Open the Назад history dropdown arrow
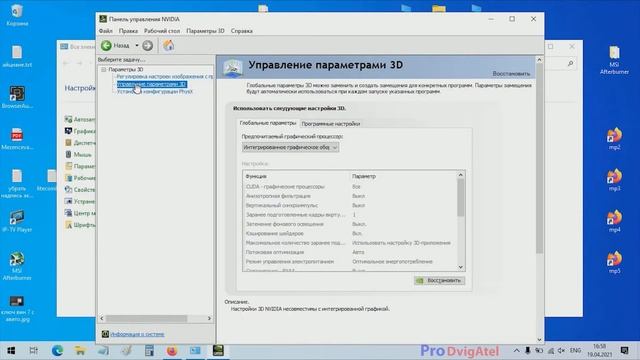 coord(137,45)
